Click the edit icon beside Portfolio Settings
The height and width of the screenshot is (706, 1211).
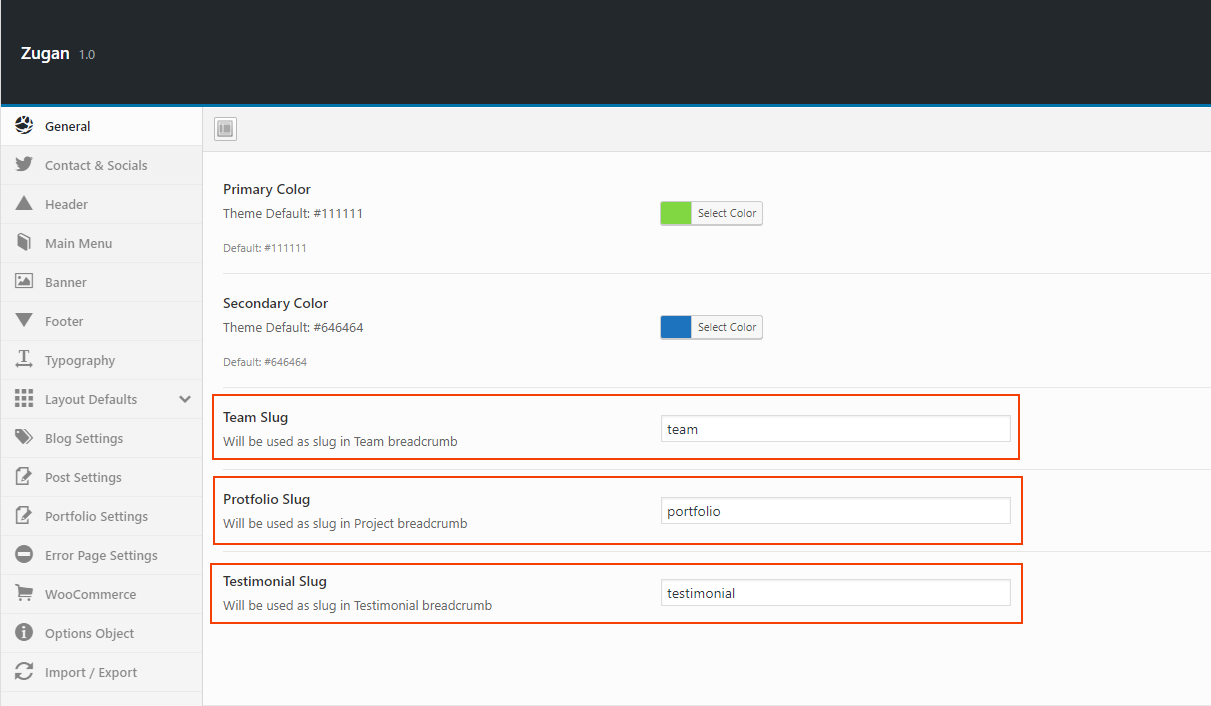coord(24,516)
